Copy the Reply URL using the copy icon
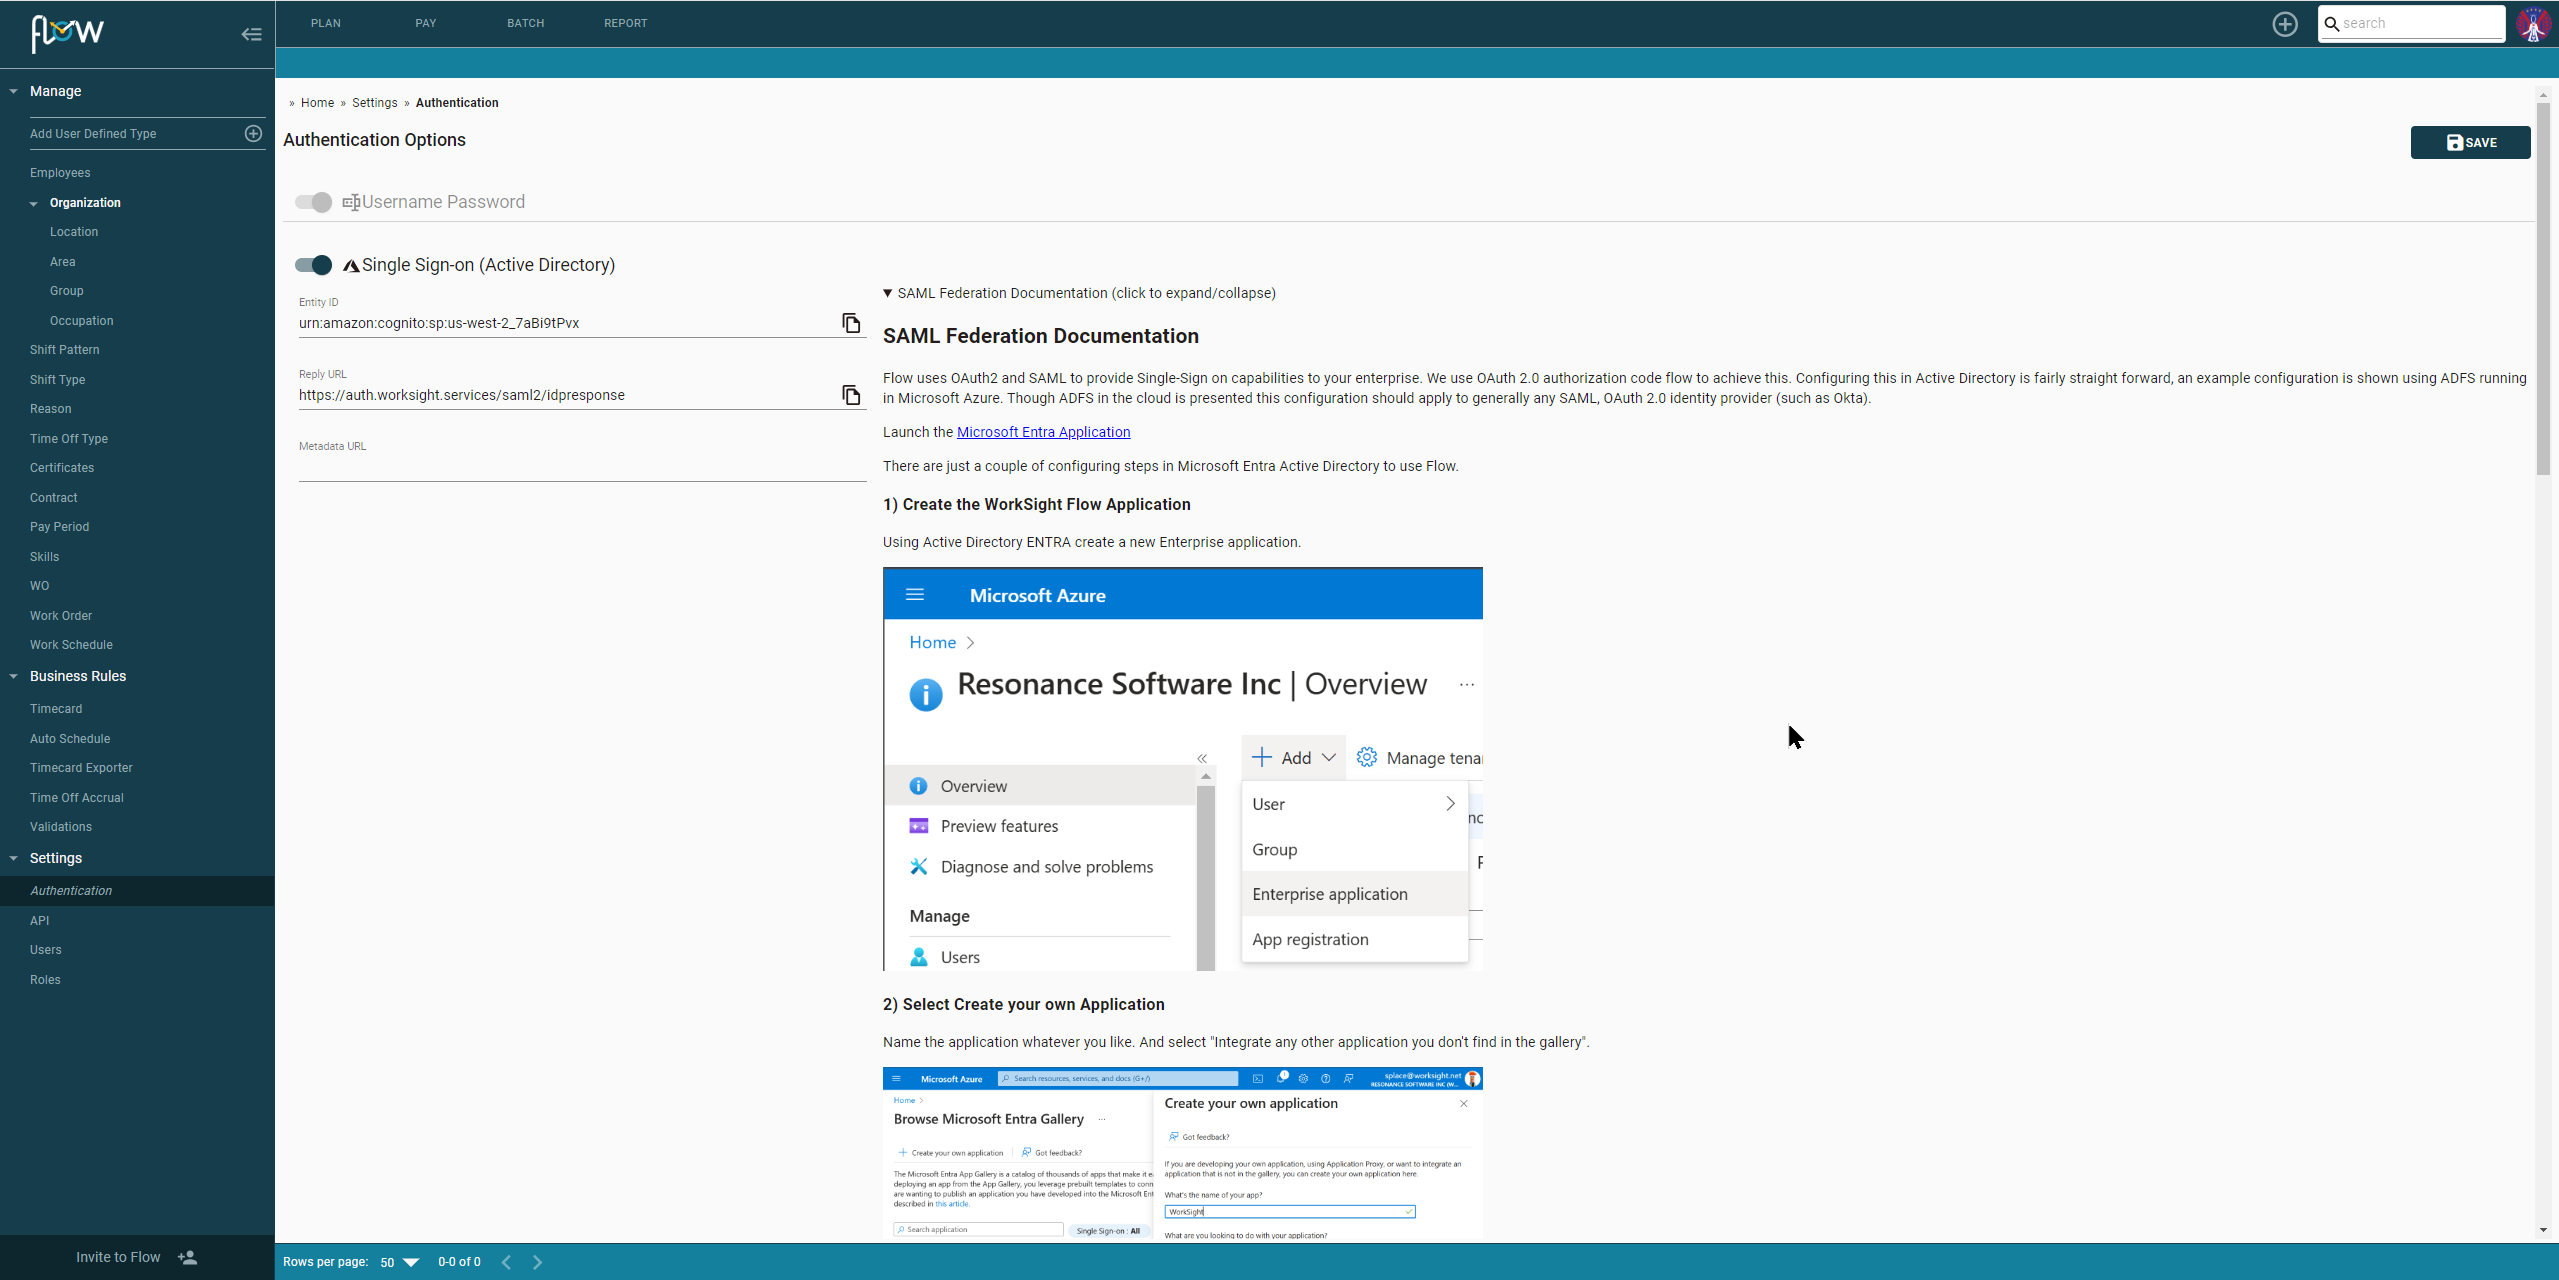The width and height of the screenshot is (2559, 1280). 851,395
